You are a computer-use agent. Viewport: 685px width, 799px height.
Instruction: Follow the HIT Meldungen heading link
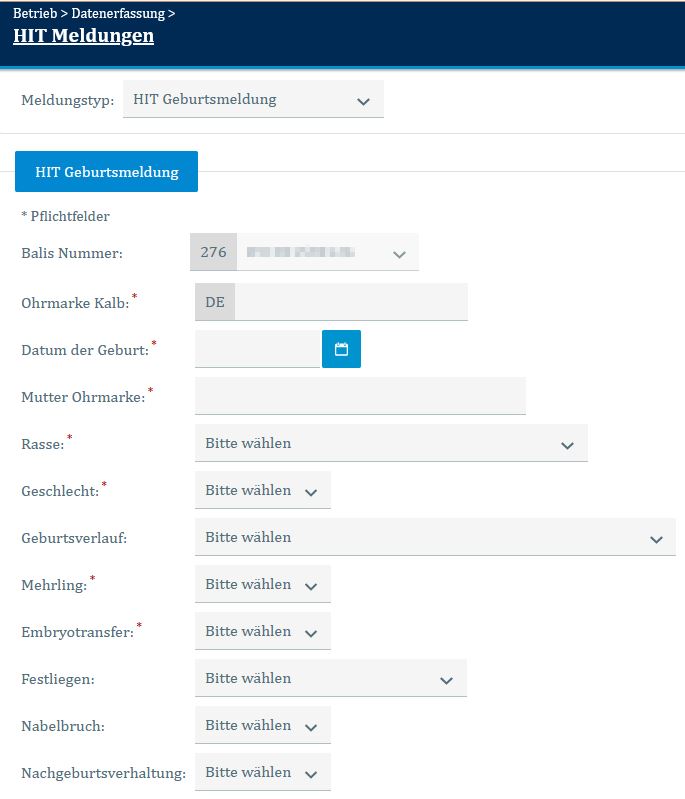point(84,36)
